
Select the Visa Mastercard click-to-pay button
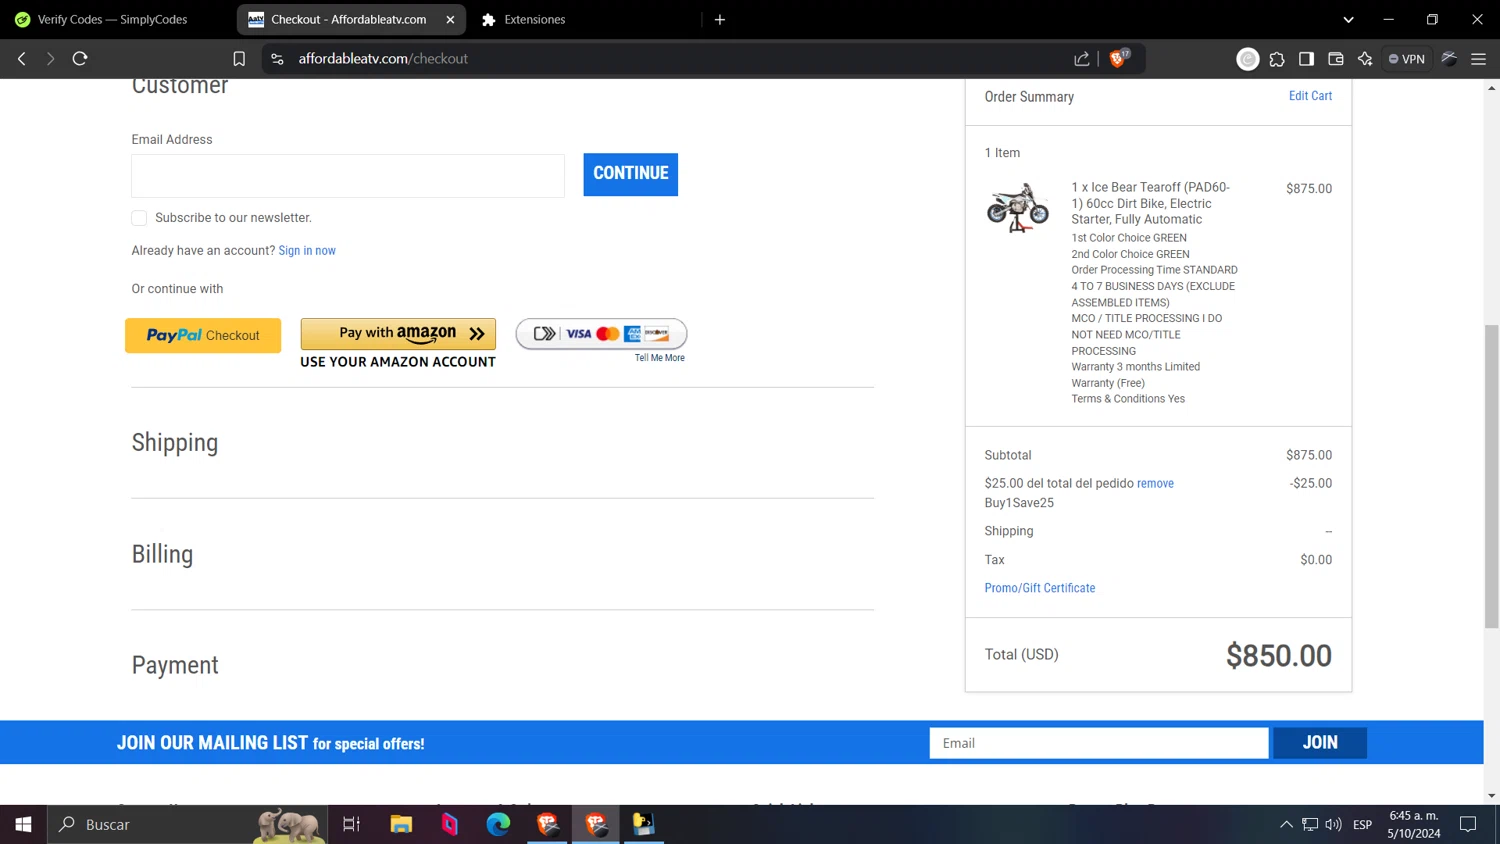(x=601, y=334)
